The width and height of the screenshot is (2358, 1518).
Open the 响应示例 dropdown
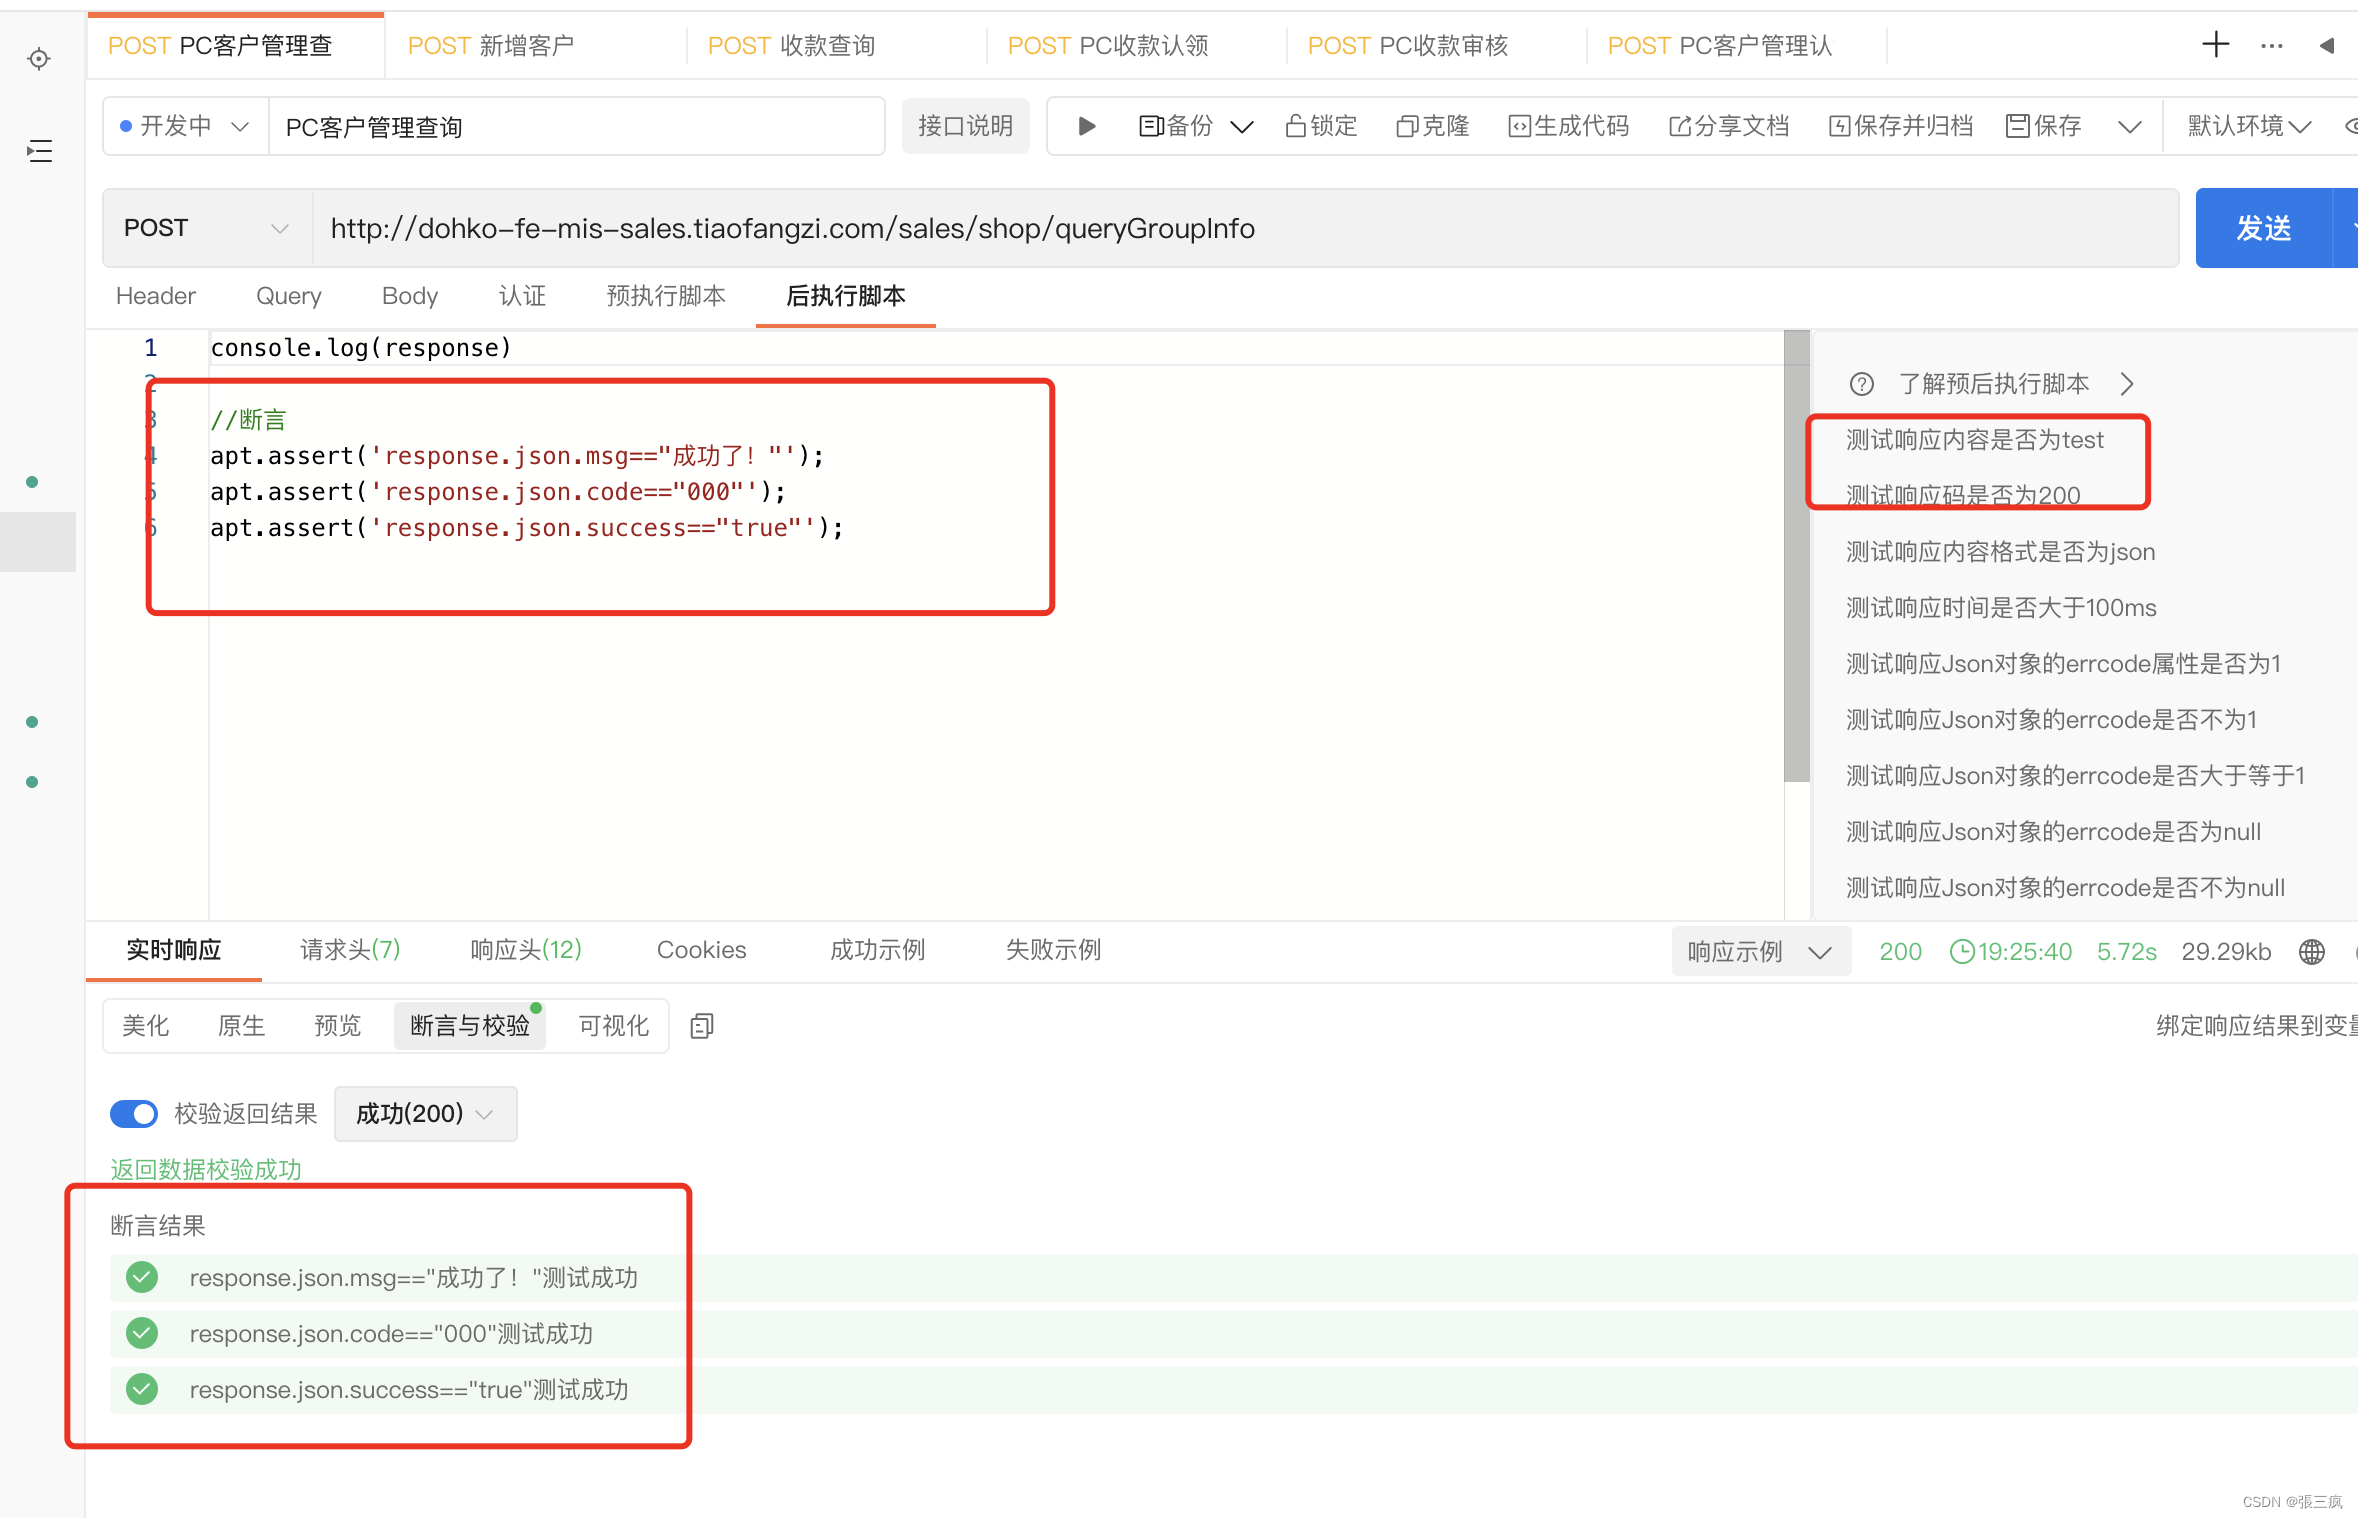click(1760, 951)
